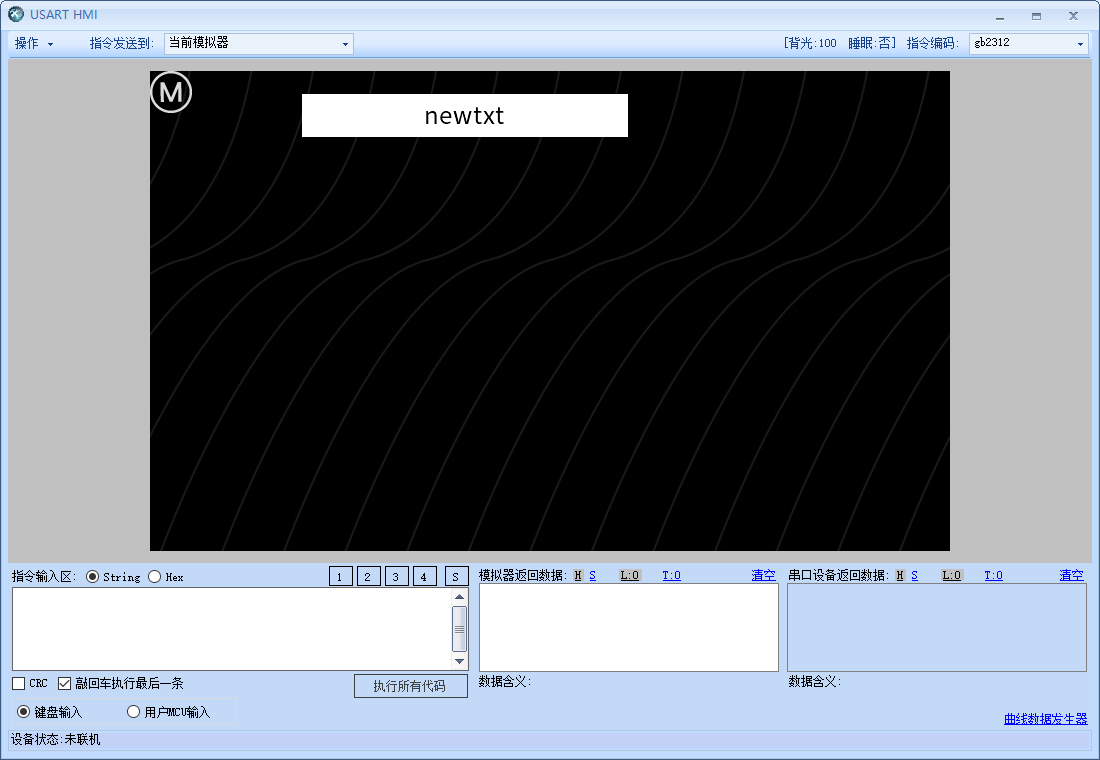The width and height of the screenshot is (1100, 760).
Task: Click the M logo on the simulator screen
Action: coord(170,91)
